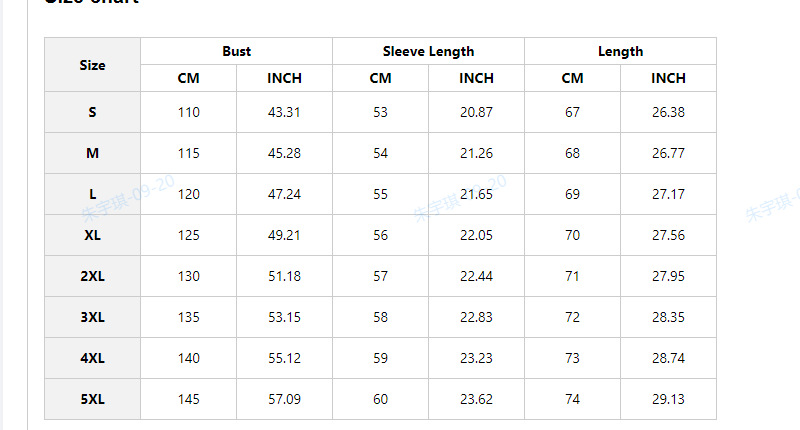The image size is (800, 430).
Task: Click the INCH subheader under Sleeve Length
Action: 476,78
